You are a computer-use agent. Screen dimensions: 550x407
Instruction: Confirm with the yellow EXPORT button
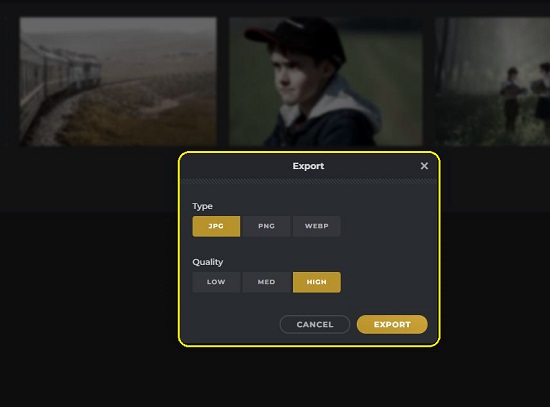(x=392, y=325)
